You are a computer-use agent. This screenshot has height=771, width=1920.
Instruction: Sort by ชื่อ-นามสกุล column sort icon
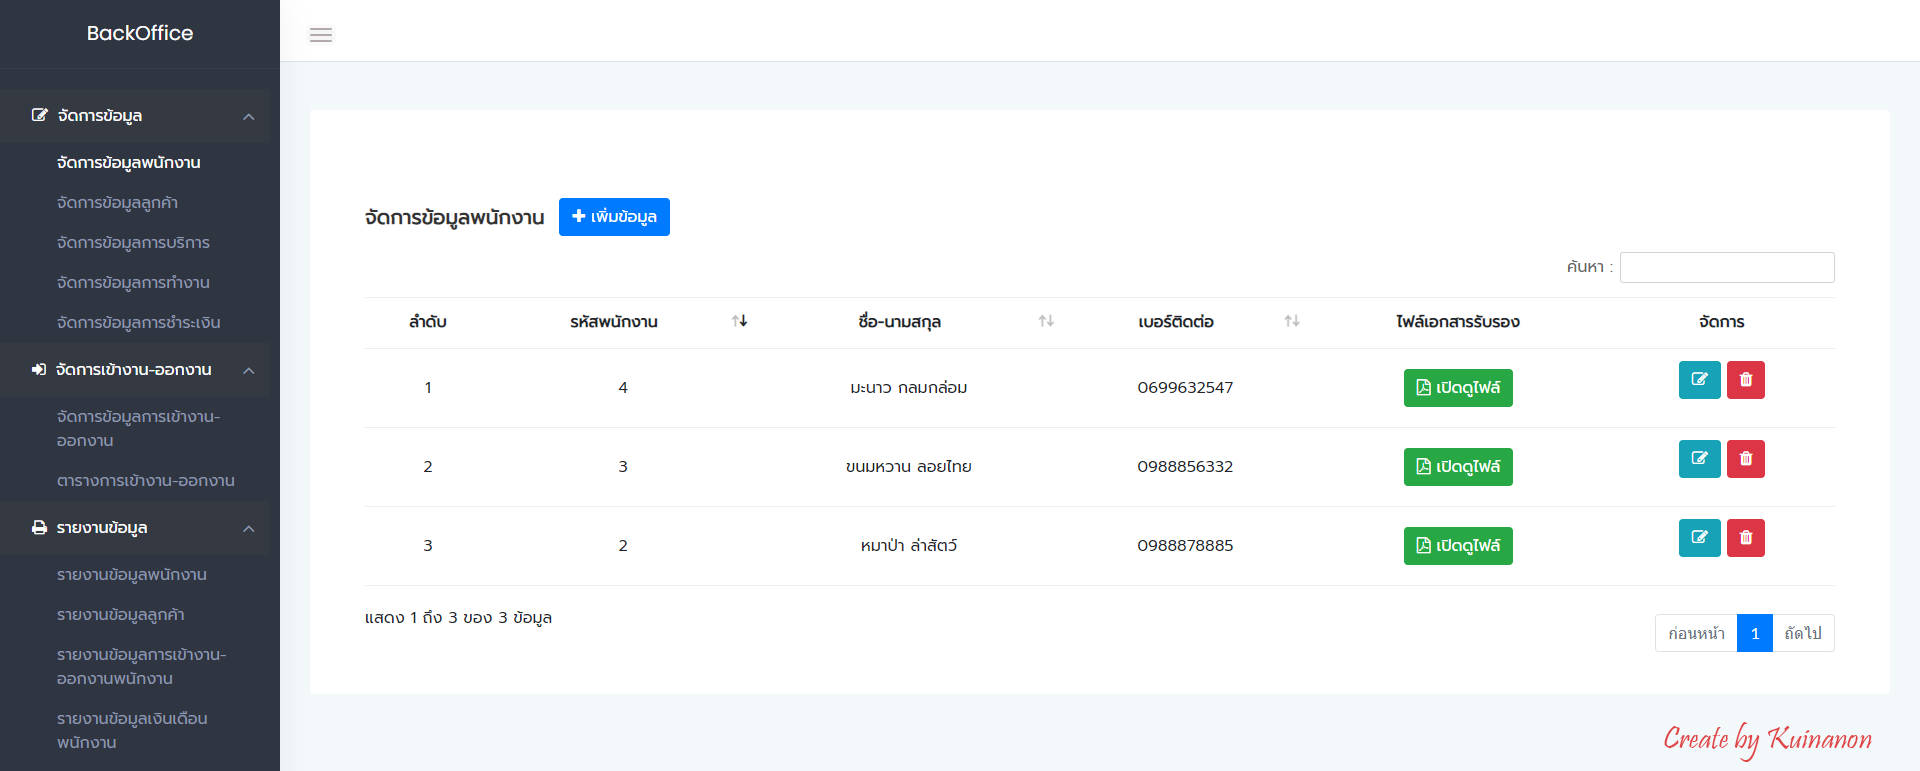[x=1046, y=321]
